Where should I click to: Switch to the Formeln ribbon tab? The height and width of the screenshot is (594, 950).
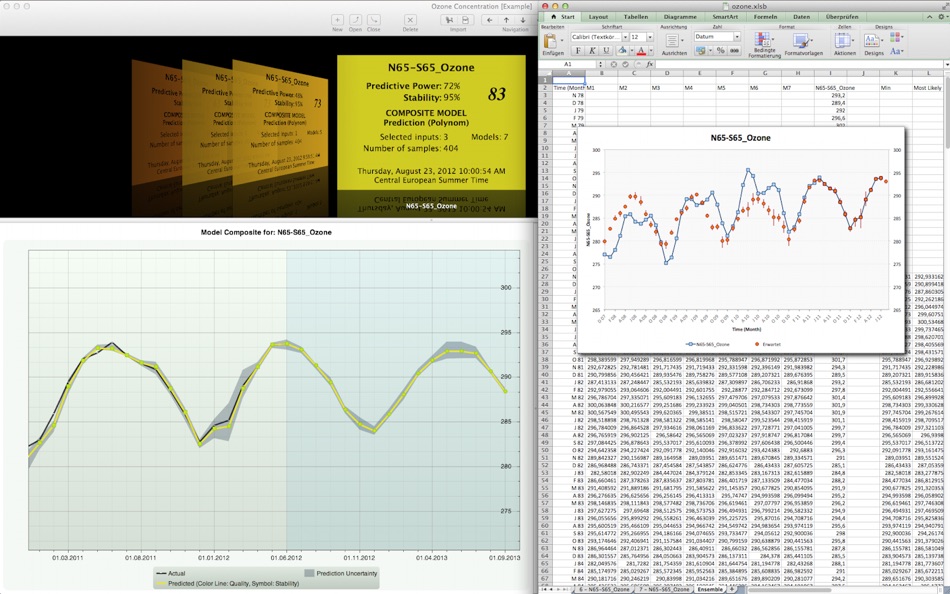765,17
